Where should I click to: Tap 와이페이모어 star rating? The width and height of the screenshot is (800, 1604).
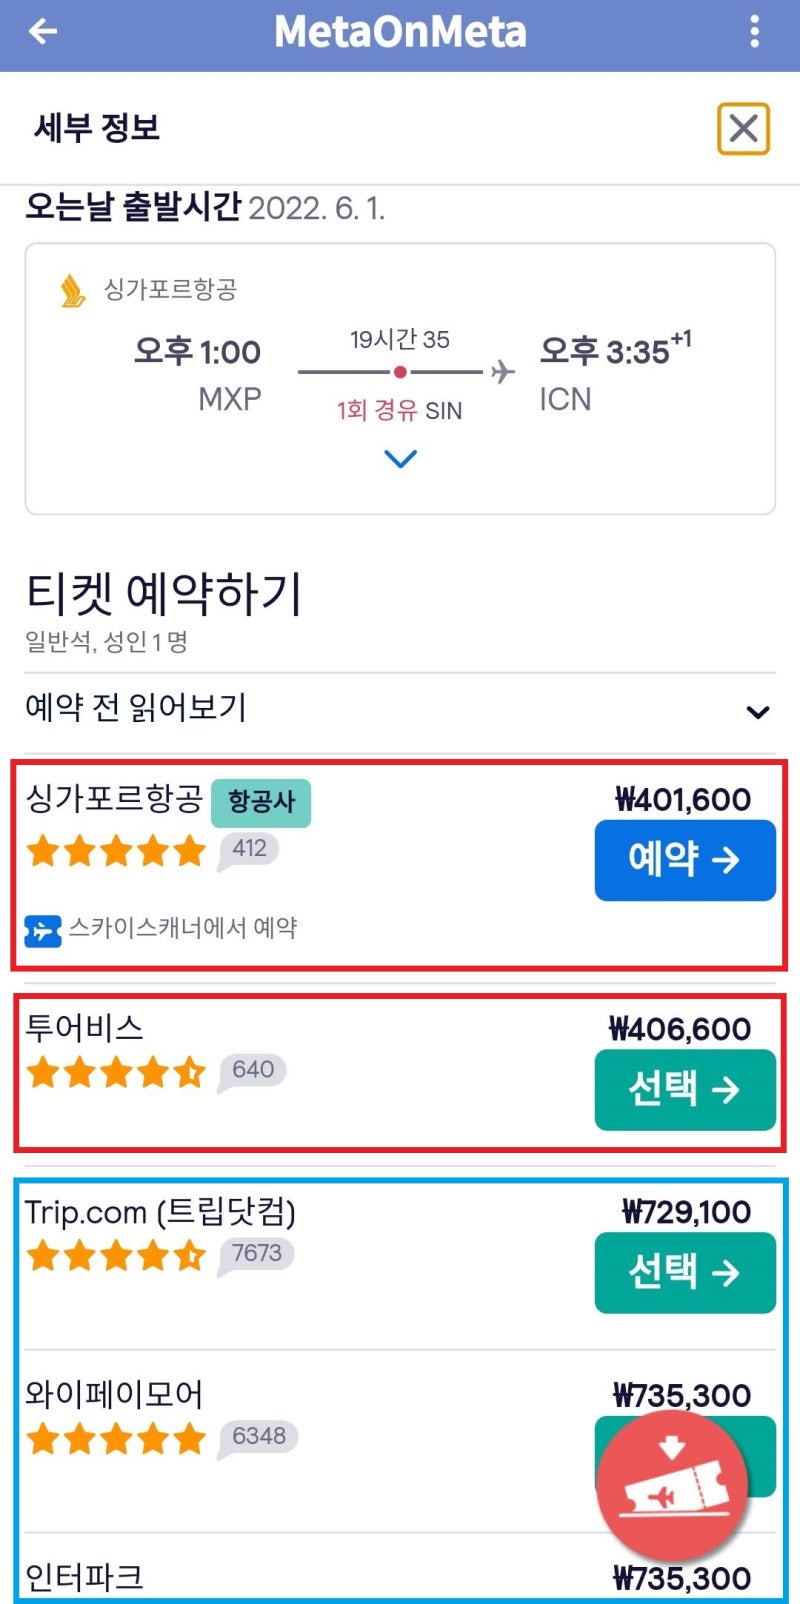116,1439
